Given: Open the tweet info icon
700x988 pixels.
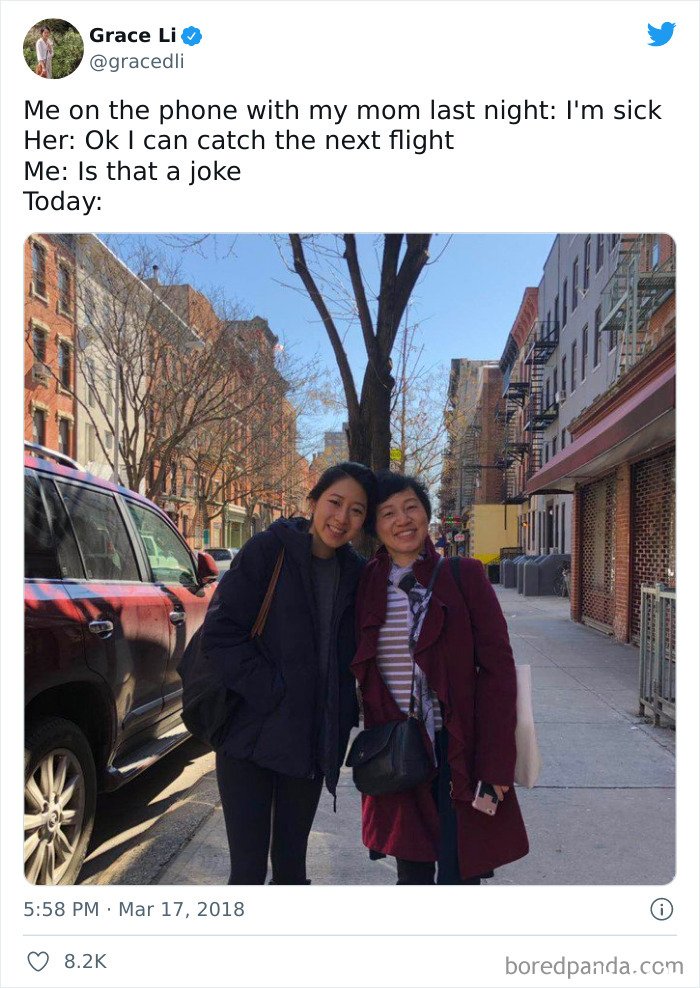Looking at the screenshot, I should tap(662, 909).
